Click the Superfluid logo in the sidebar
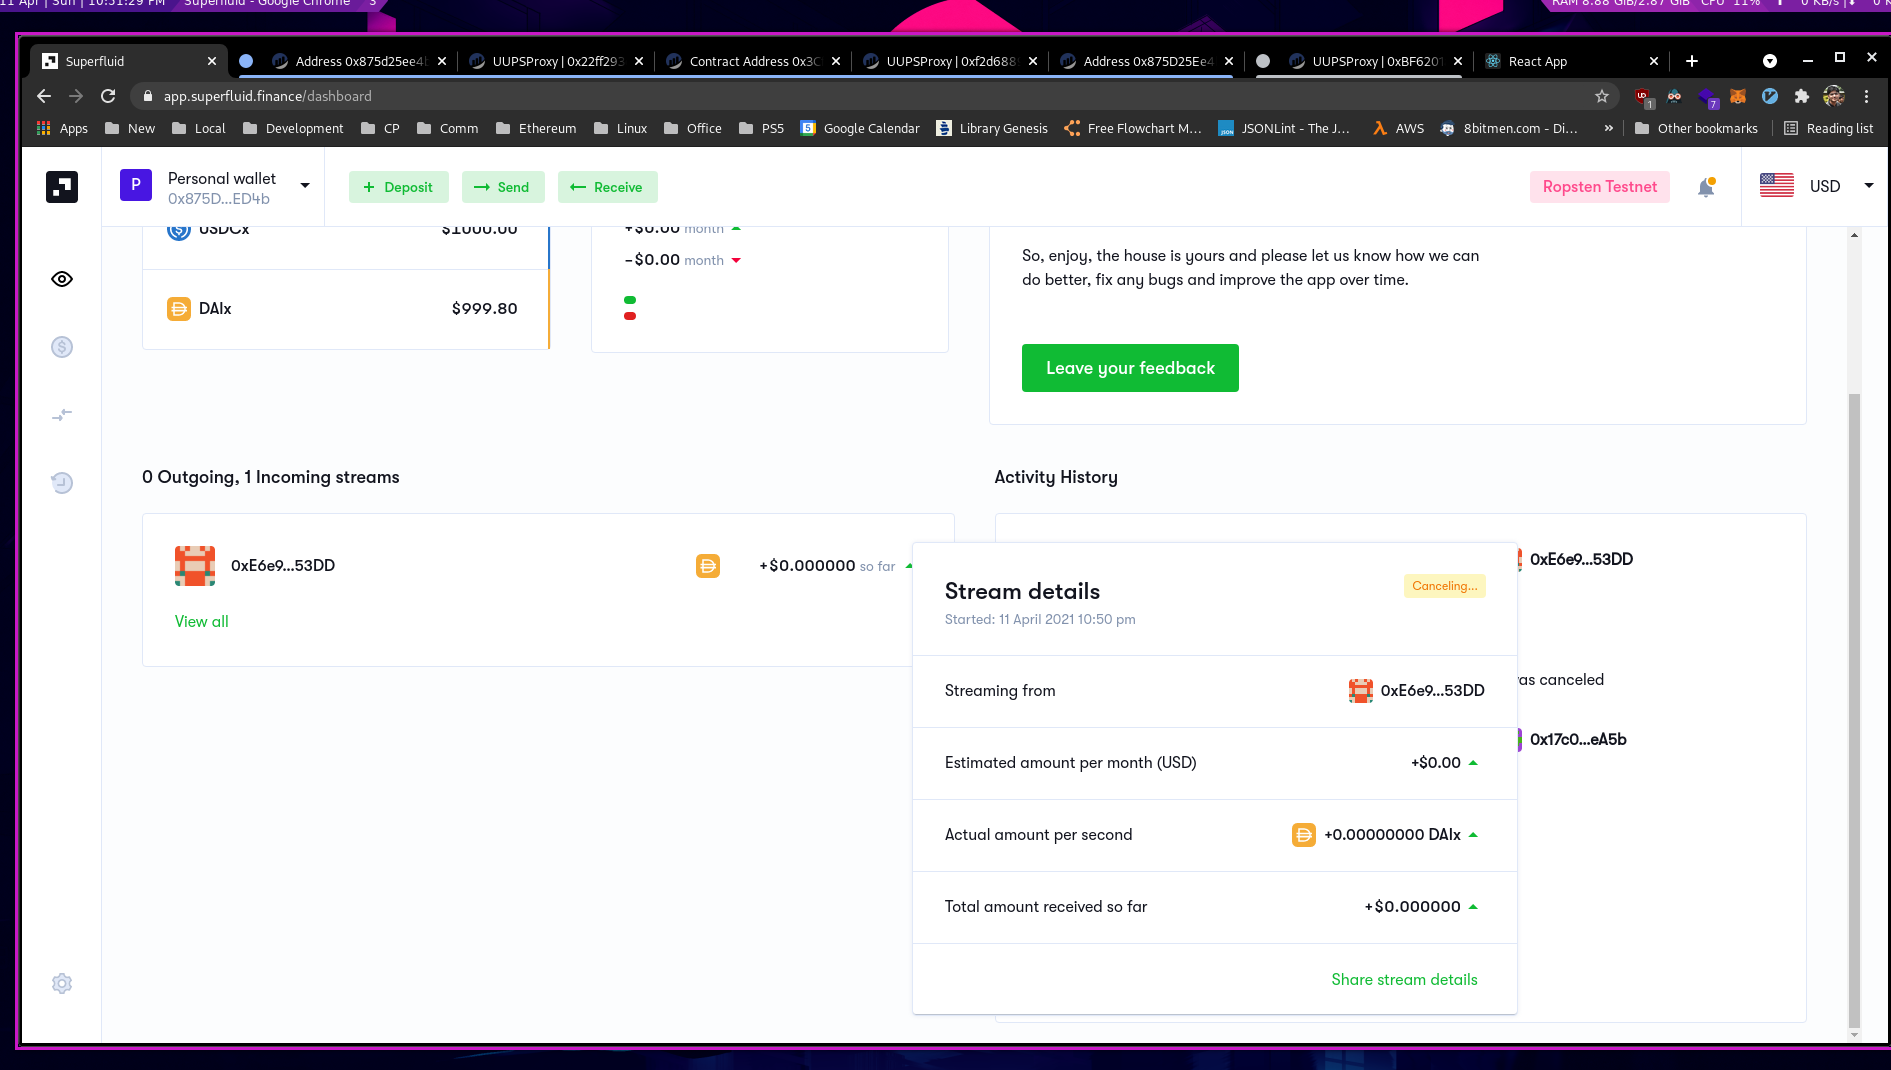Screen dimensions: 1891x1070 coord(62,186)
